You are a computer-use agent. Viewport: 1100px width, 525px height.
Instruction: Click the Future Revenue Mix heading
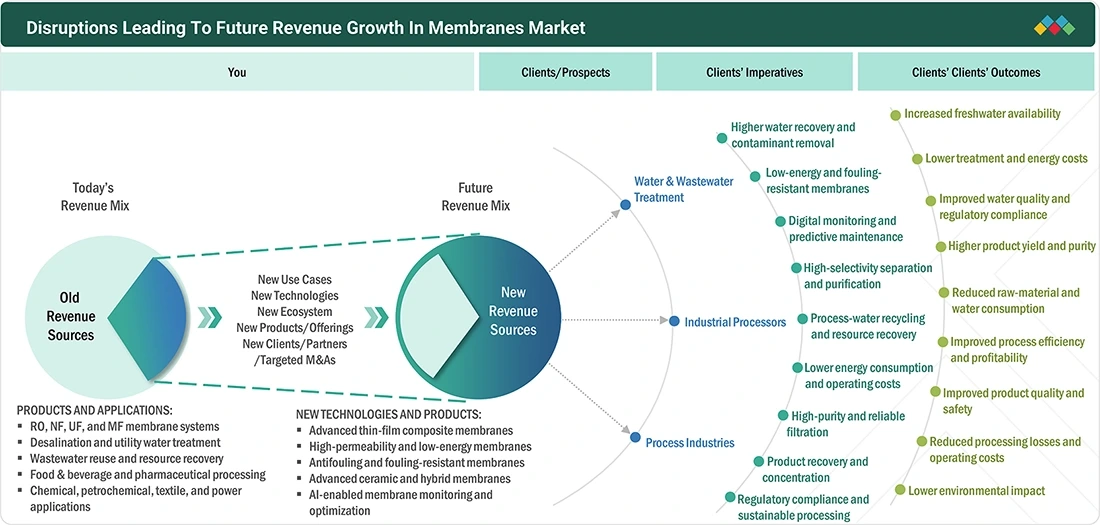476,197
